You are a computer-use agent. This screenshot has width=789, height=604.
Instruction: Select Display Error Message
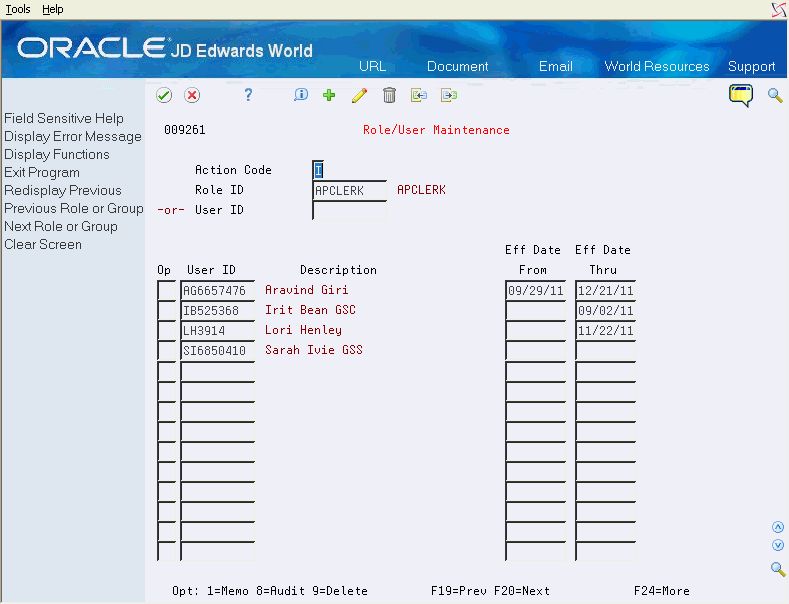click(73, 136)
